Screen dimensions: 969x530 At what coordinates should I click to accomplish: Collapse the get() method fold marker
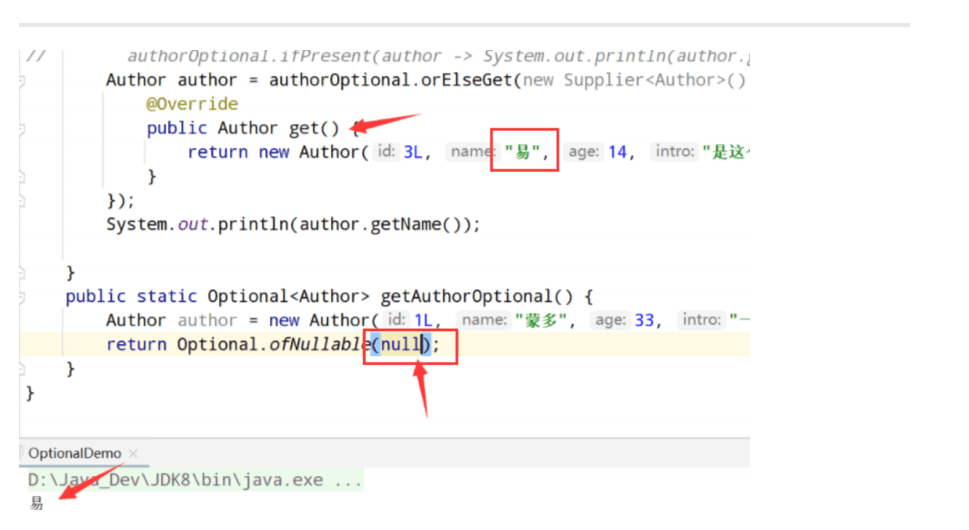click(21, 128)
